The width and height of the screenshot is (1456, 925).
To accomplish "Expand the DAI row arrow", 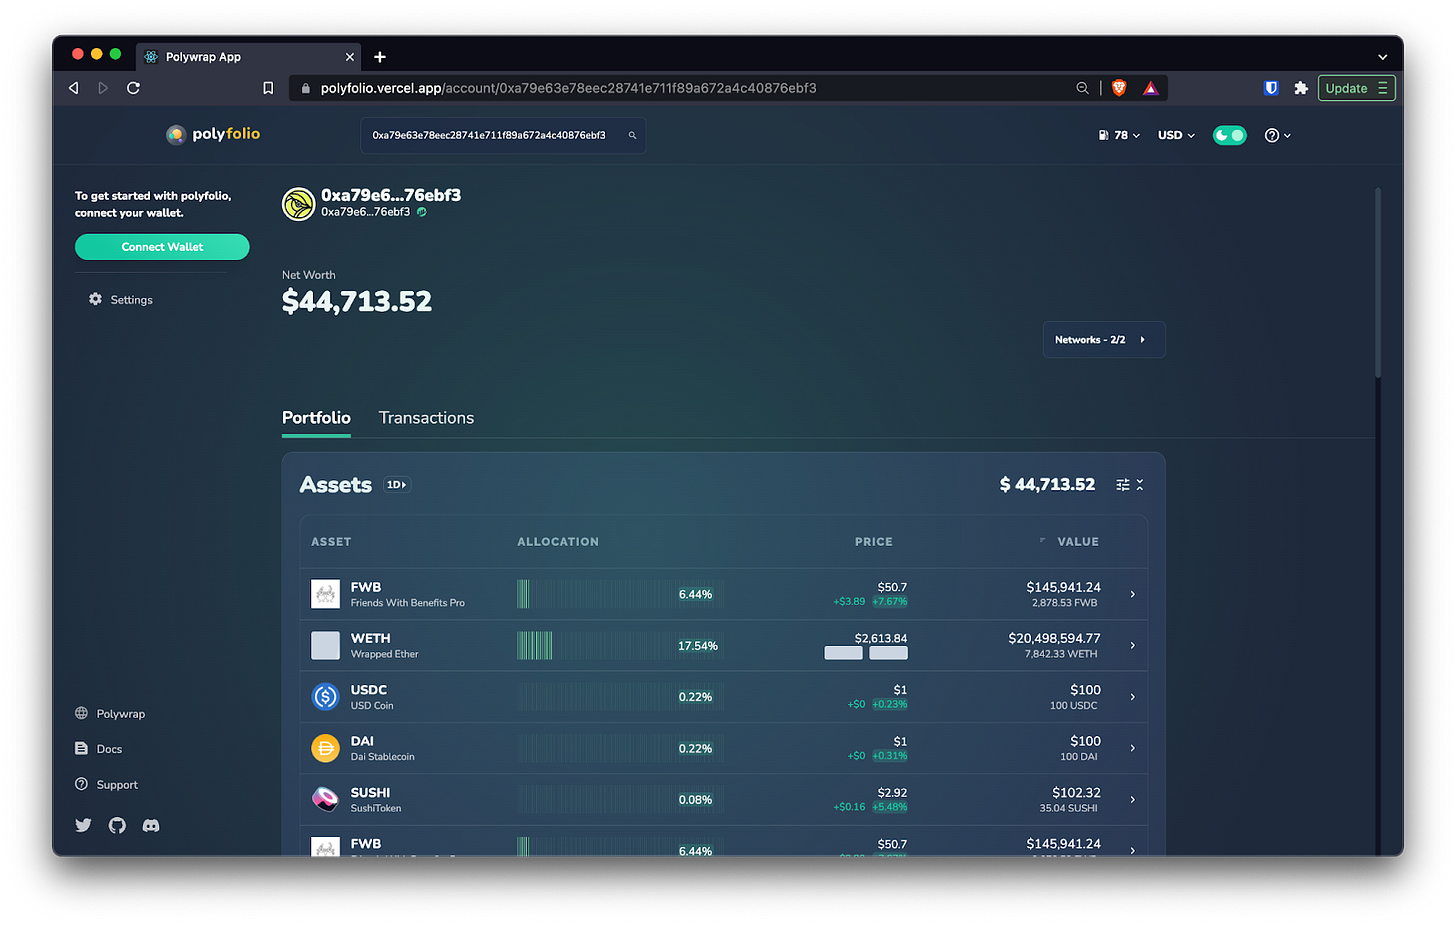I will click(x=1133, y=748).
